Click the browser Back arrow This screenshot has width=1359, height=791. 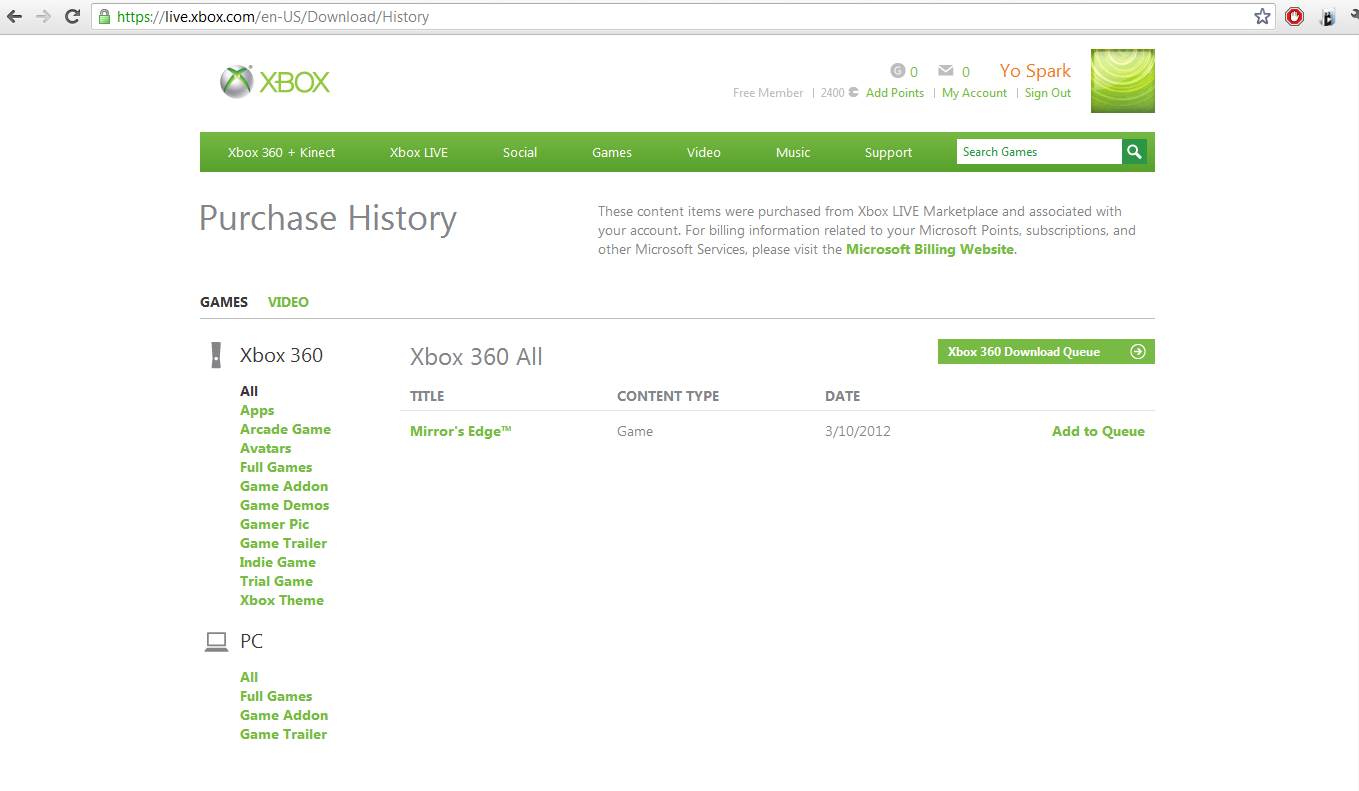pyautogui.click(x=15, y=17)
